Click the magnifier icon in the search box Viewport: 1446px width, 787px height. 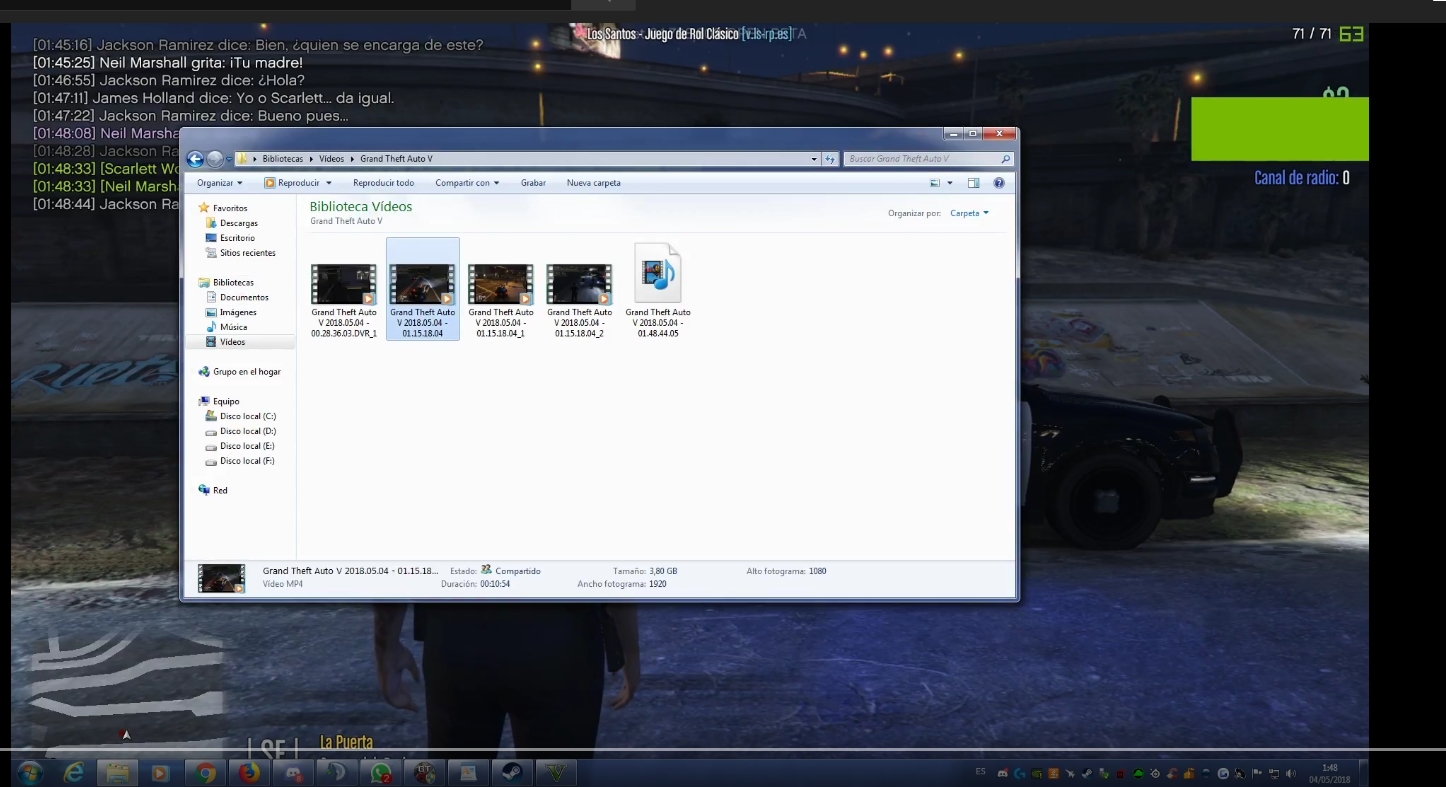coord(1005,159)
